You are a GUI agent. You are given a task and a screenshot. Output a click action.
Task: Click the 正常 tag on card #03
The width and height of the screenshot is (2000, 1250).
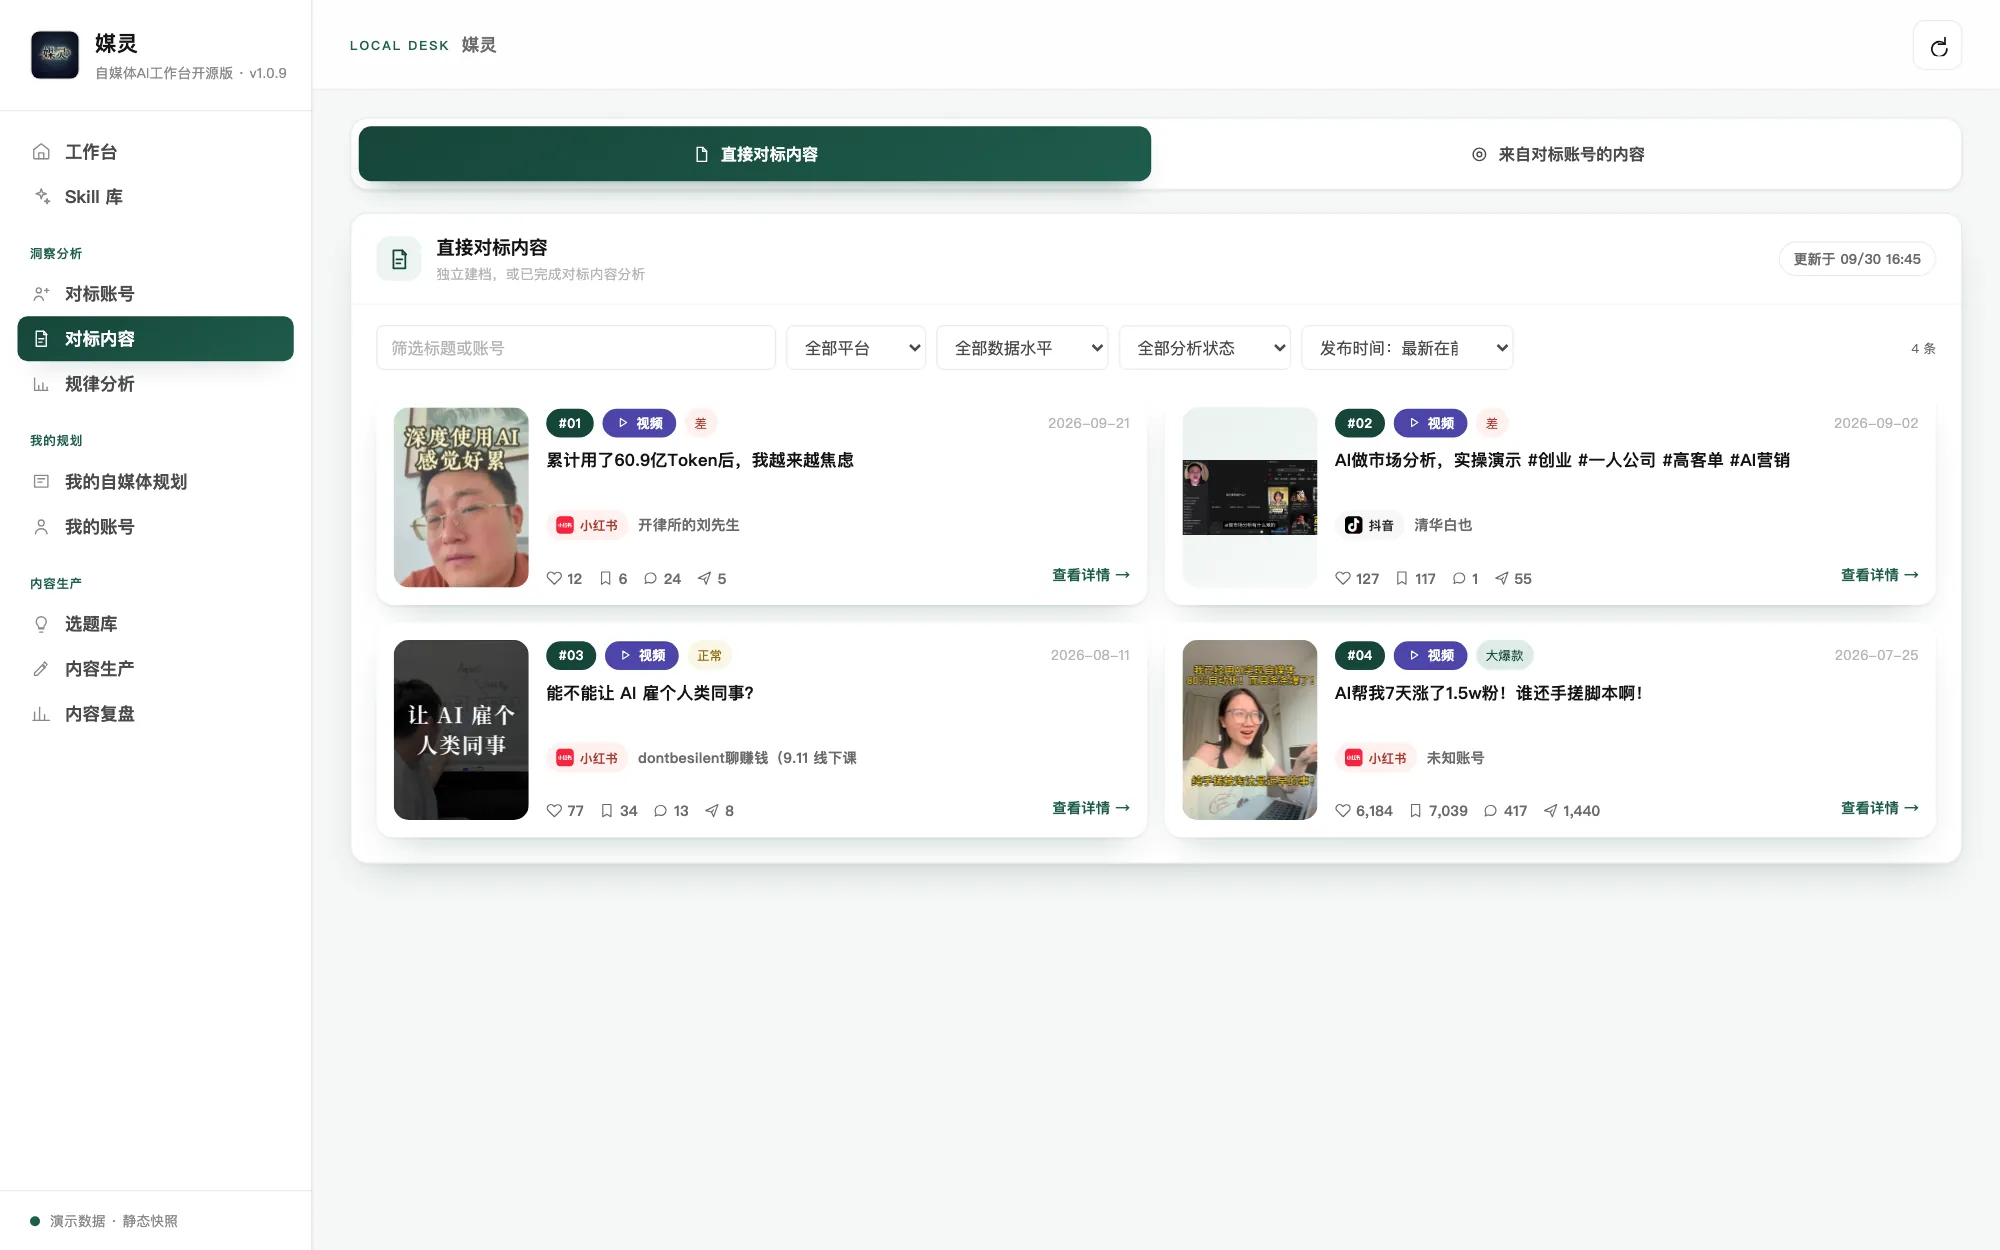point(710,656)
